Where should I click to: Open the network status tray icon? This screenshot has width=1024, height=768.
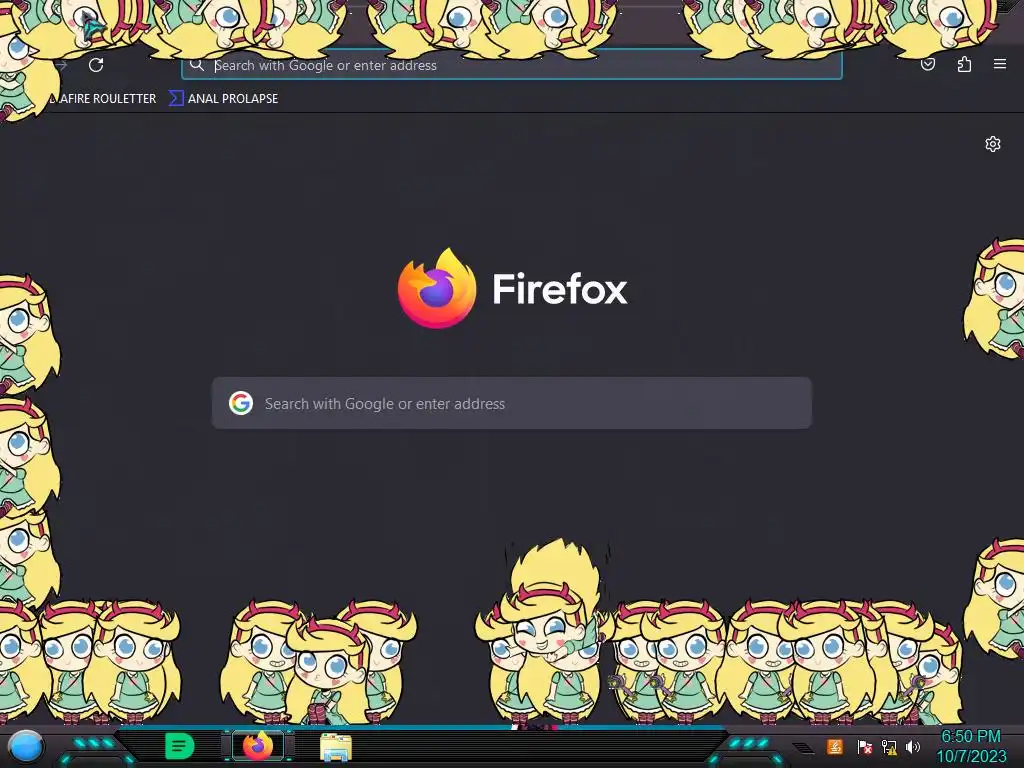coord(889,746)
